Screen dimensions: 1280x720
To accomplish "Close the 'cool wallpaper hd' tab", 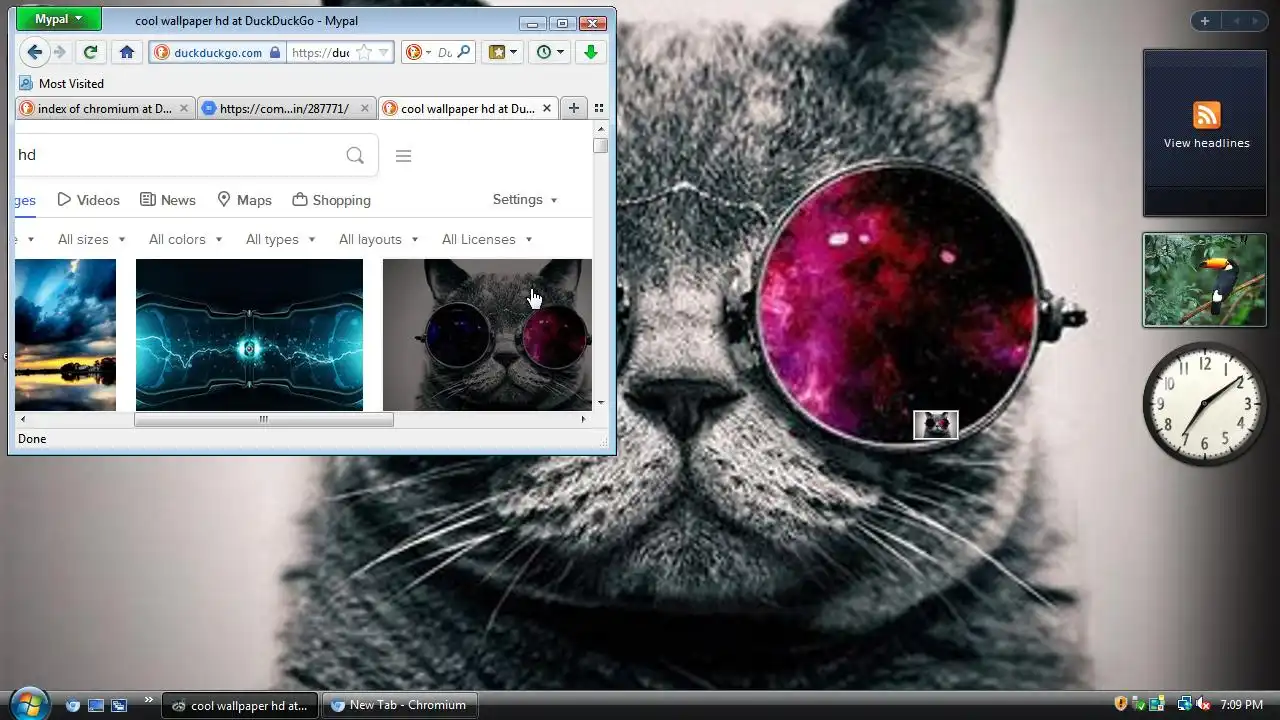I will click(x=547, y=109).
